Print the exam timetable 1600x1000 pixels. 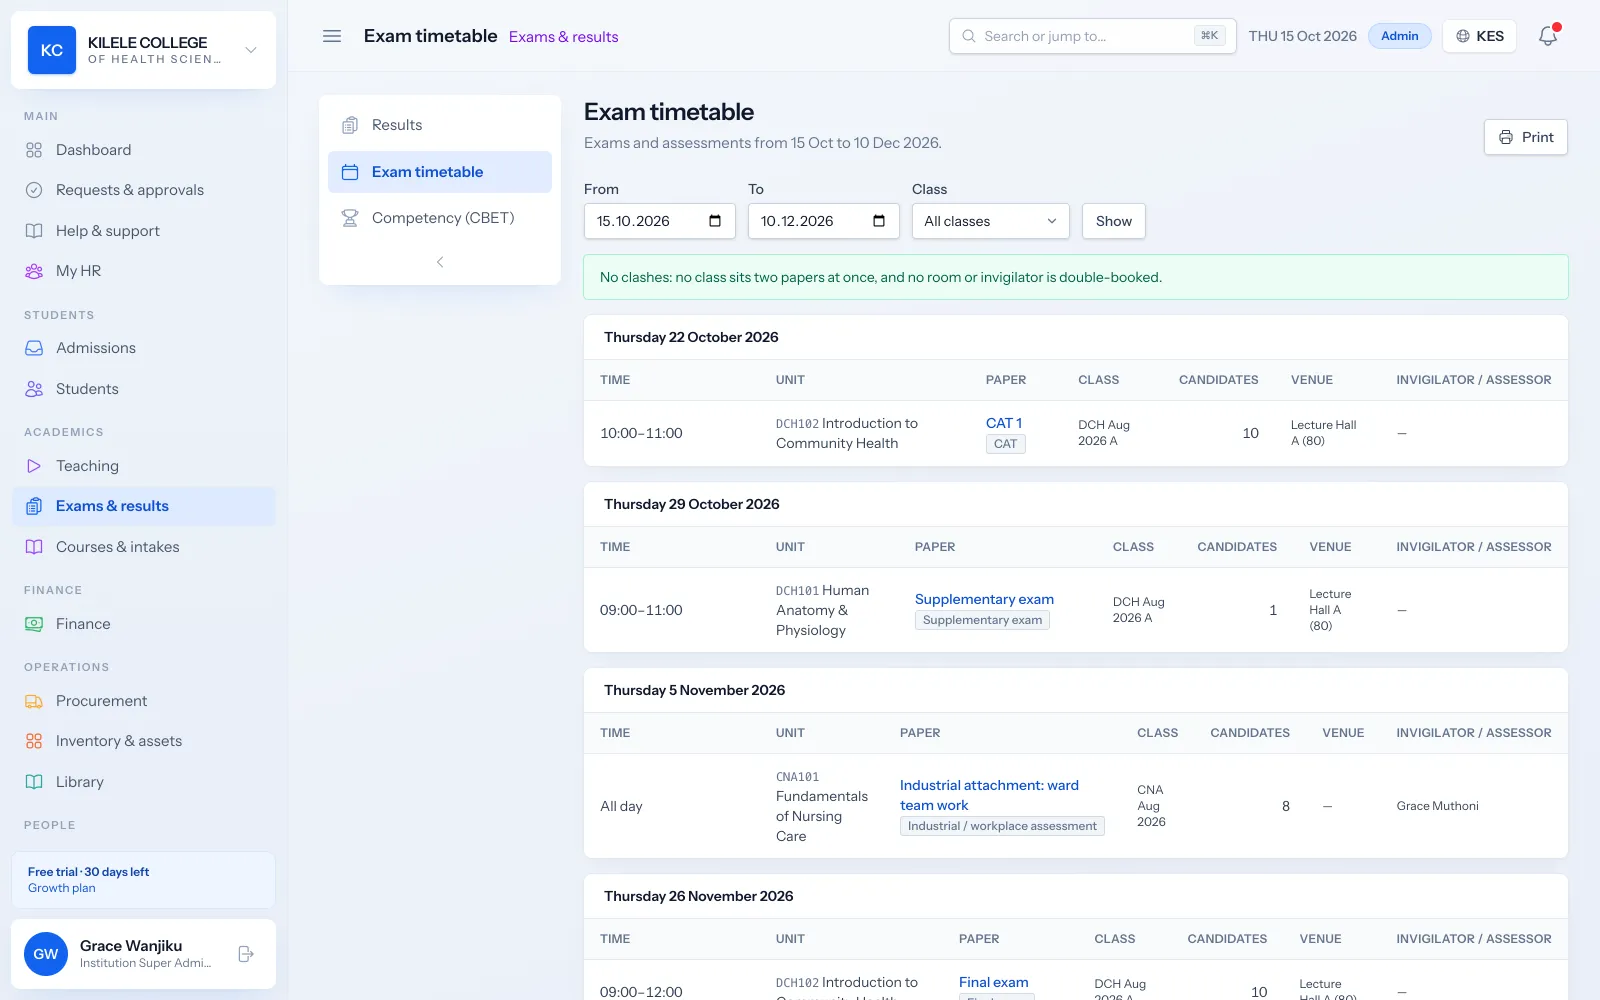point(1526,137)
